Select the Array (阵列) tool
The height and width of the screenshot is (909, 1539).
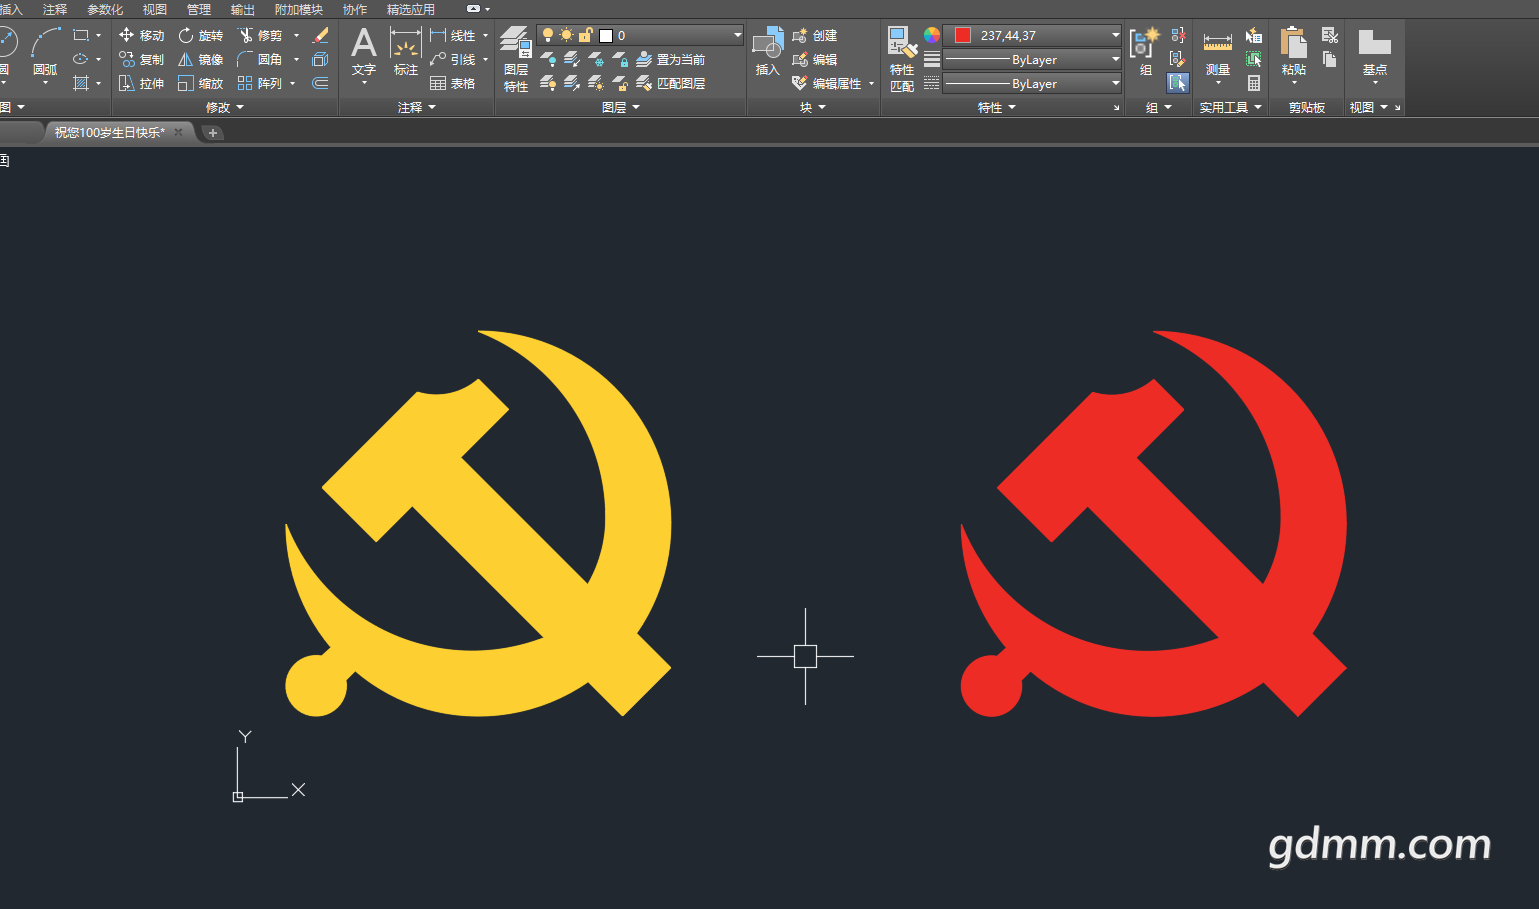tap(260, 83)
